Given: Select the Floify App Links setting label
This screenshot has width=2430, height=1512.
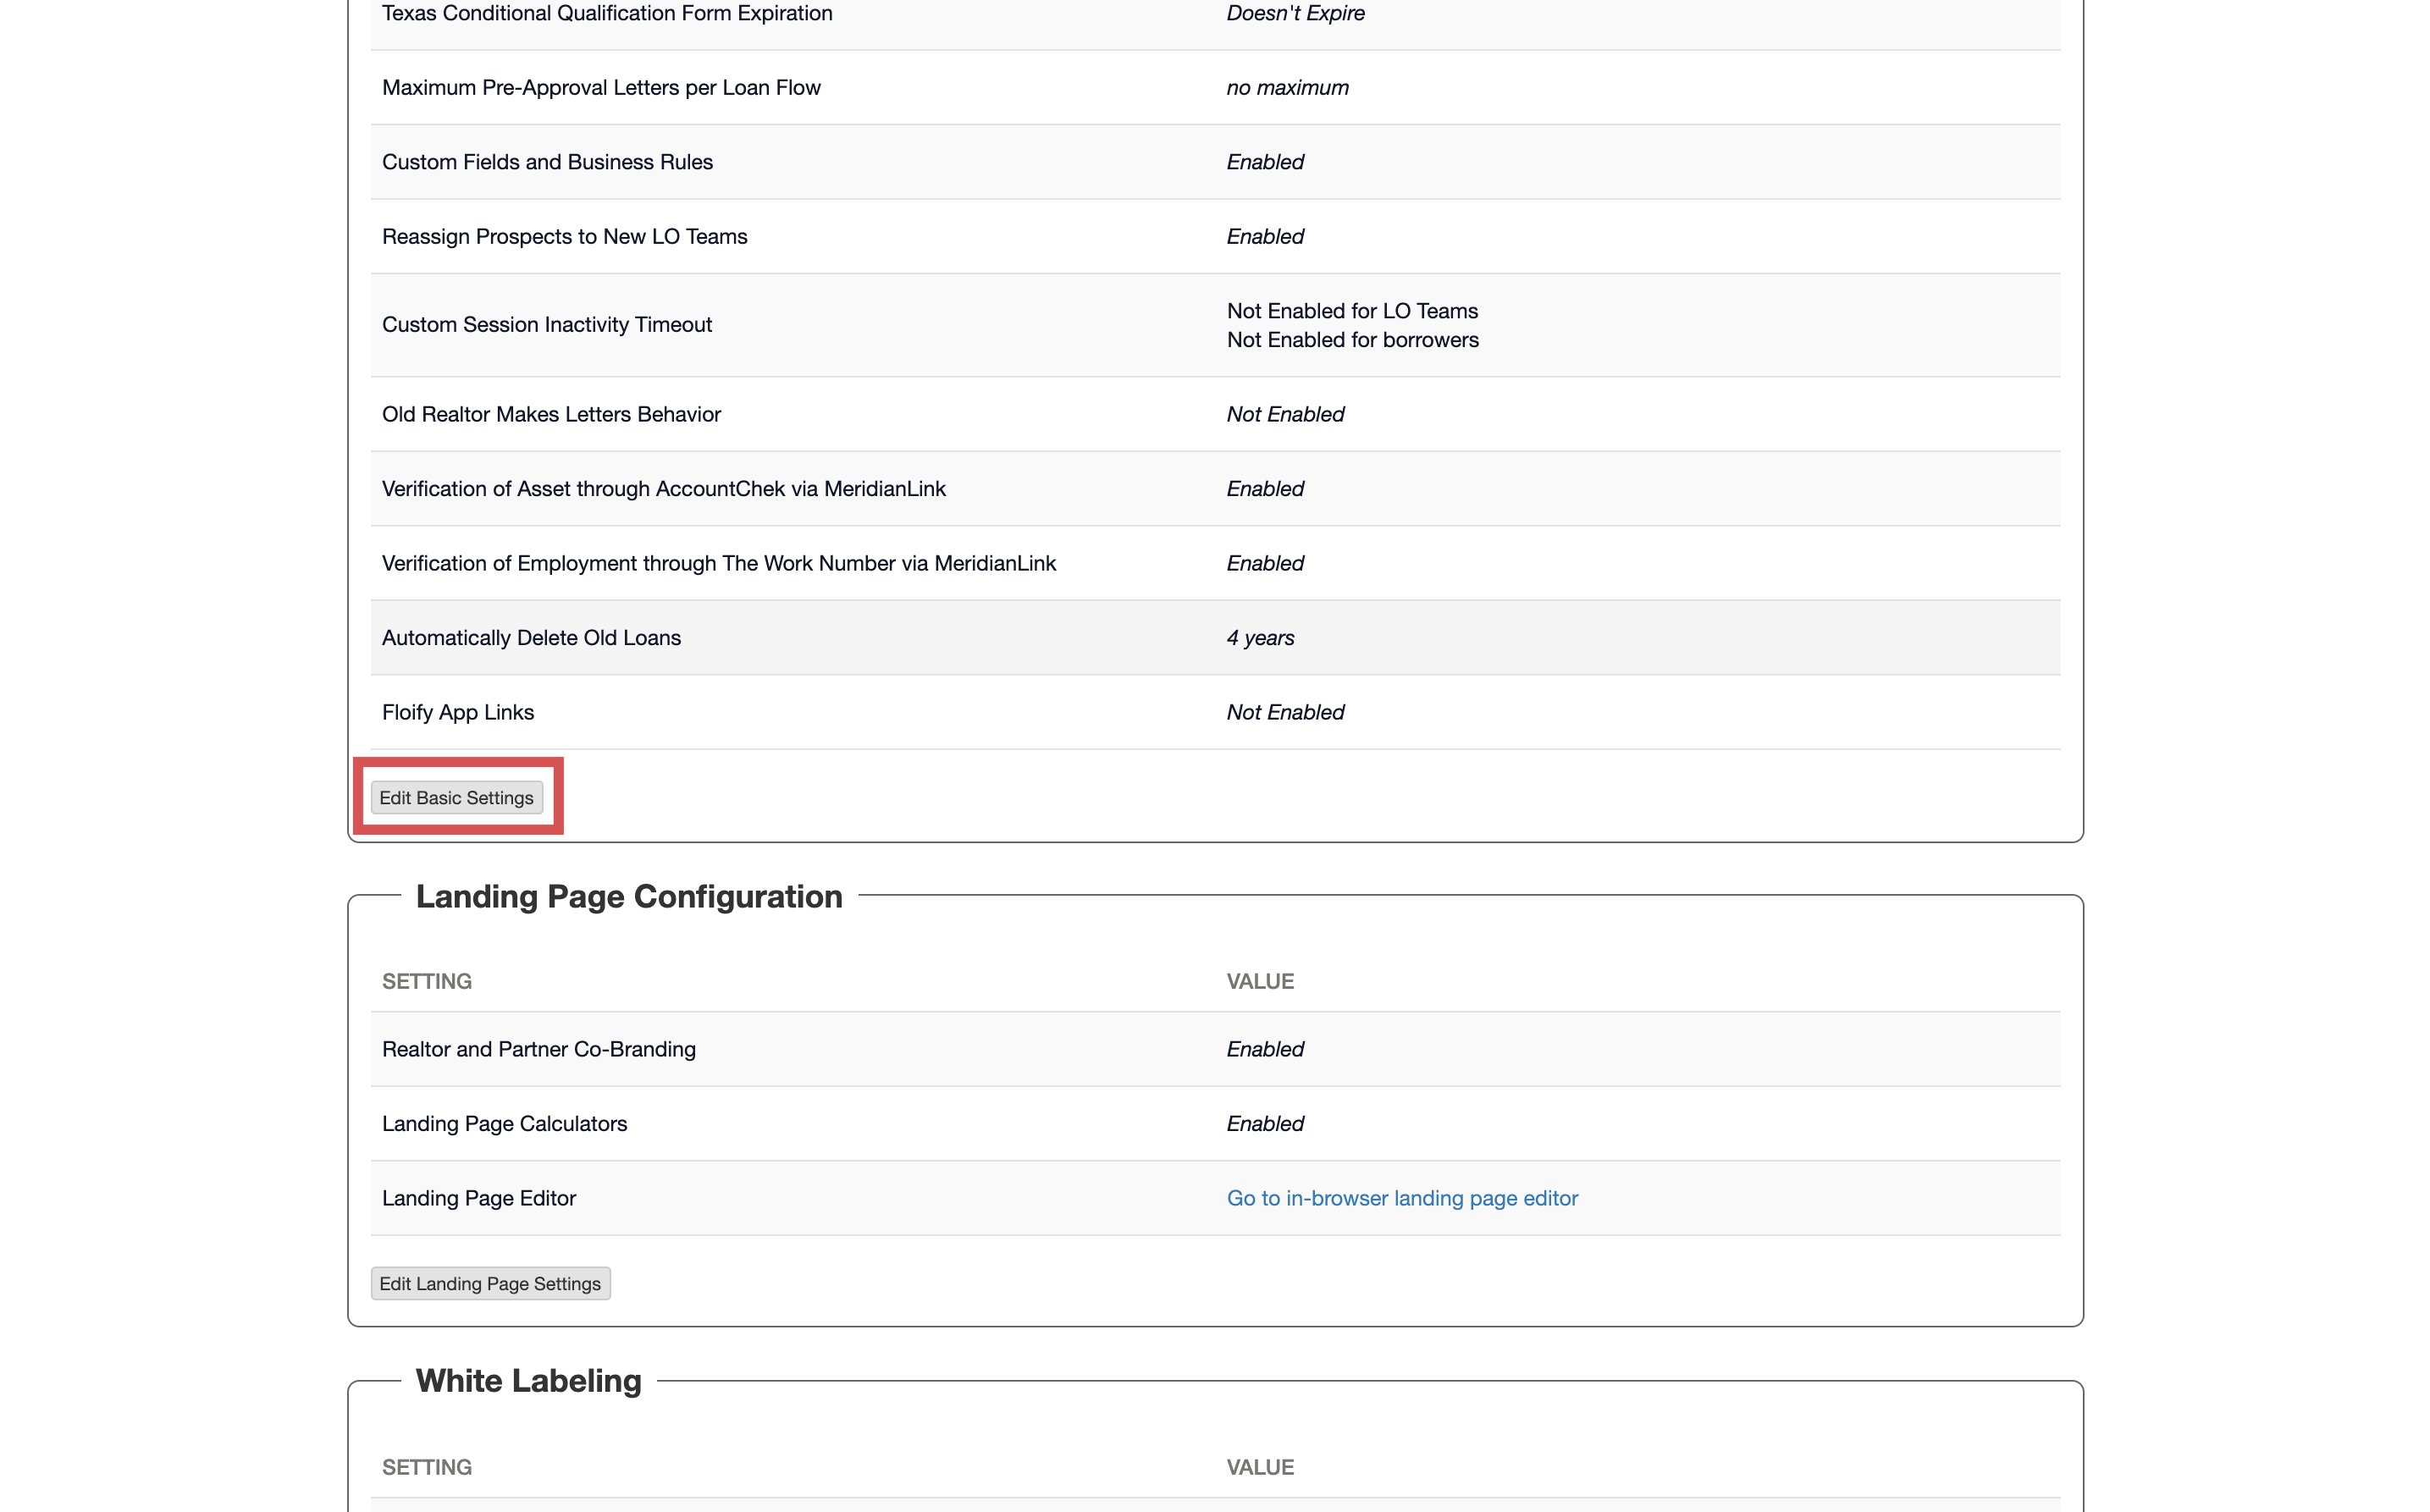Looking at the screenshot, I should point(457,712).
